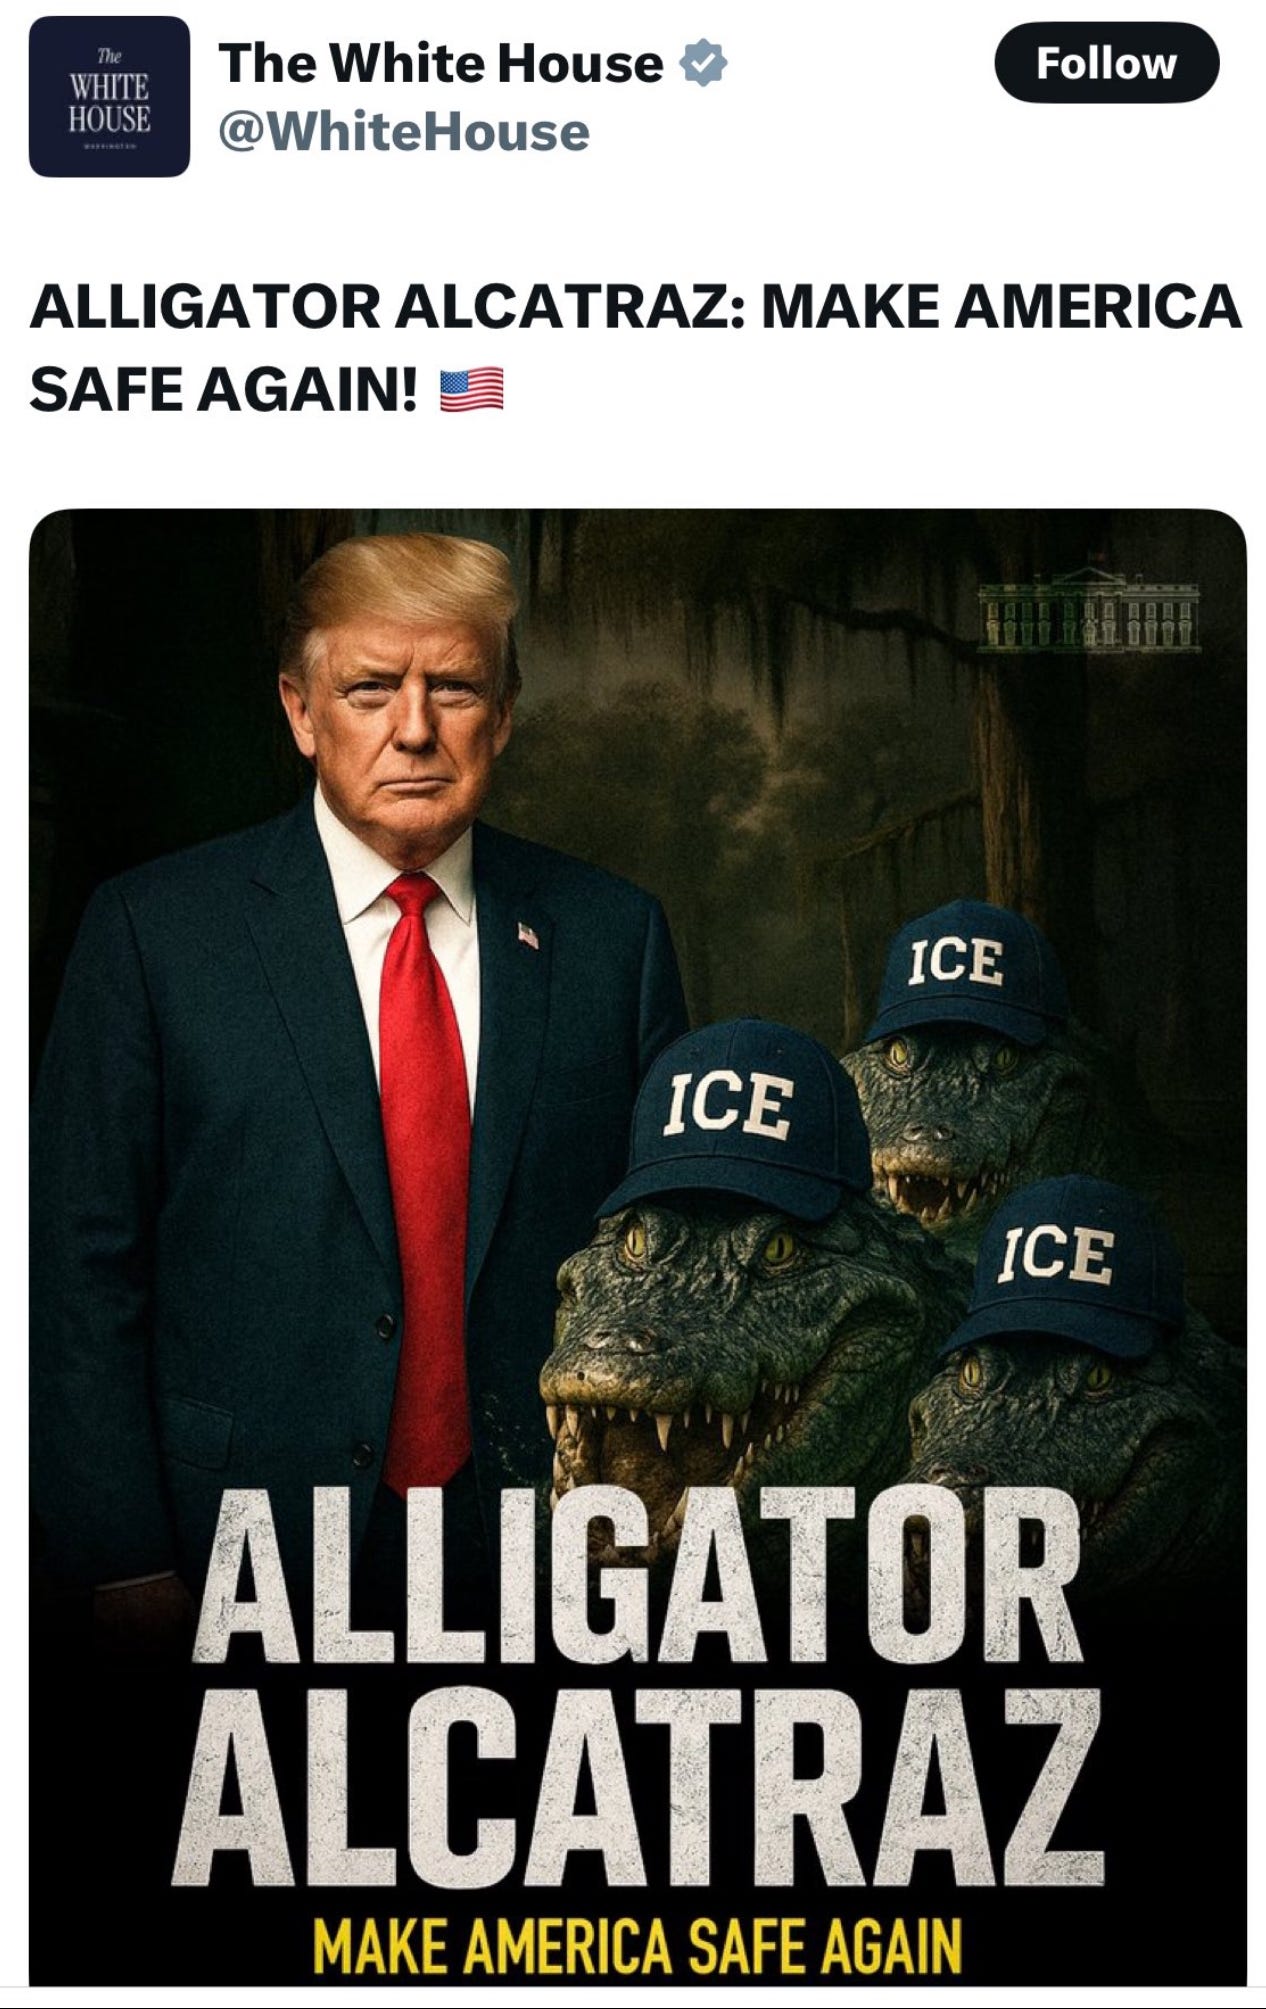This screenshot has height=2009, width=1266.
Task: Click the flag lapel pin on suit
Action: coord(528,935)
